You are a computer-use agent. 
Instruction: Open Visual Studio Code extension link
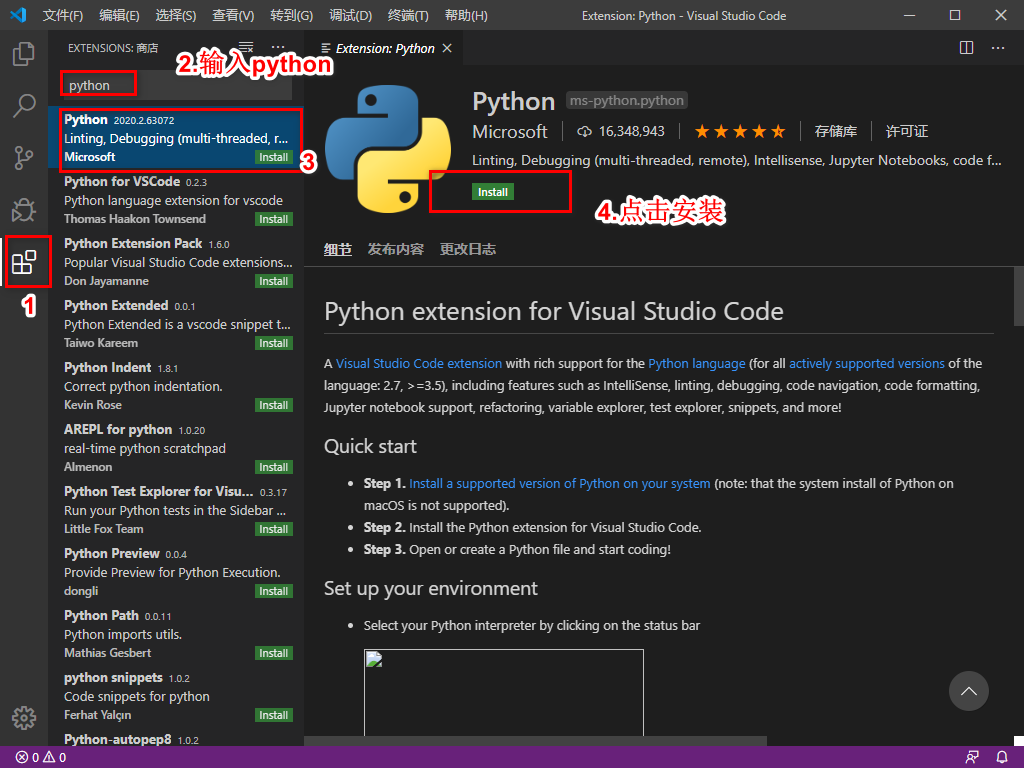pos(419,363)
